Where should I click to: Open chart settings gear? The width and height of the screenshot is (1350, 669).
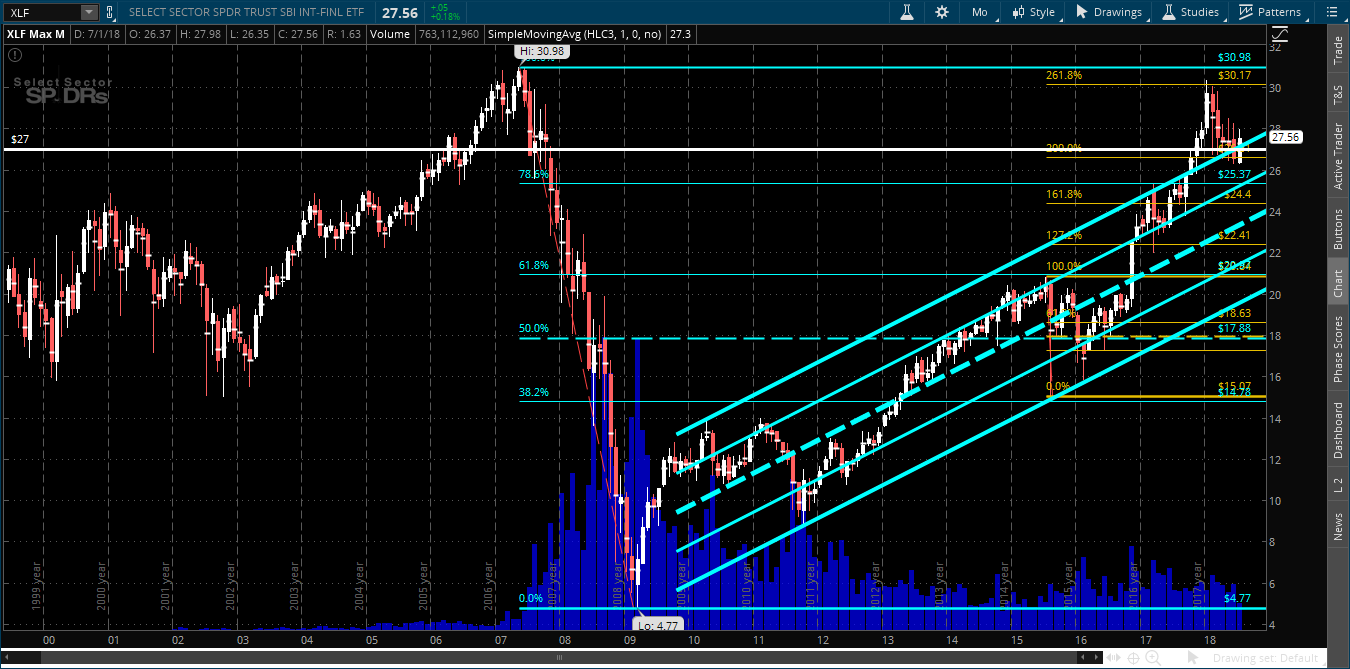coord(941,12)
